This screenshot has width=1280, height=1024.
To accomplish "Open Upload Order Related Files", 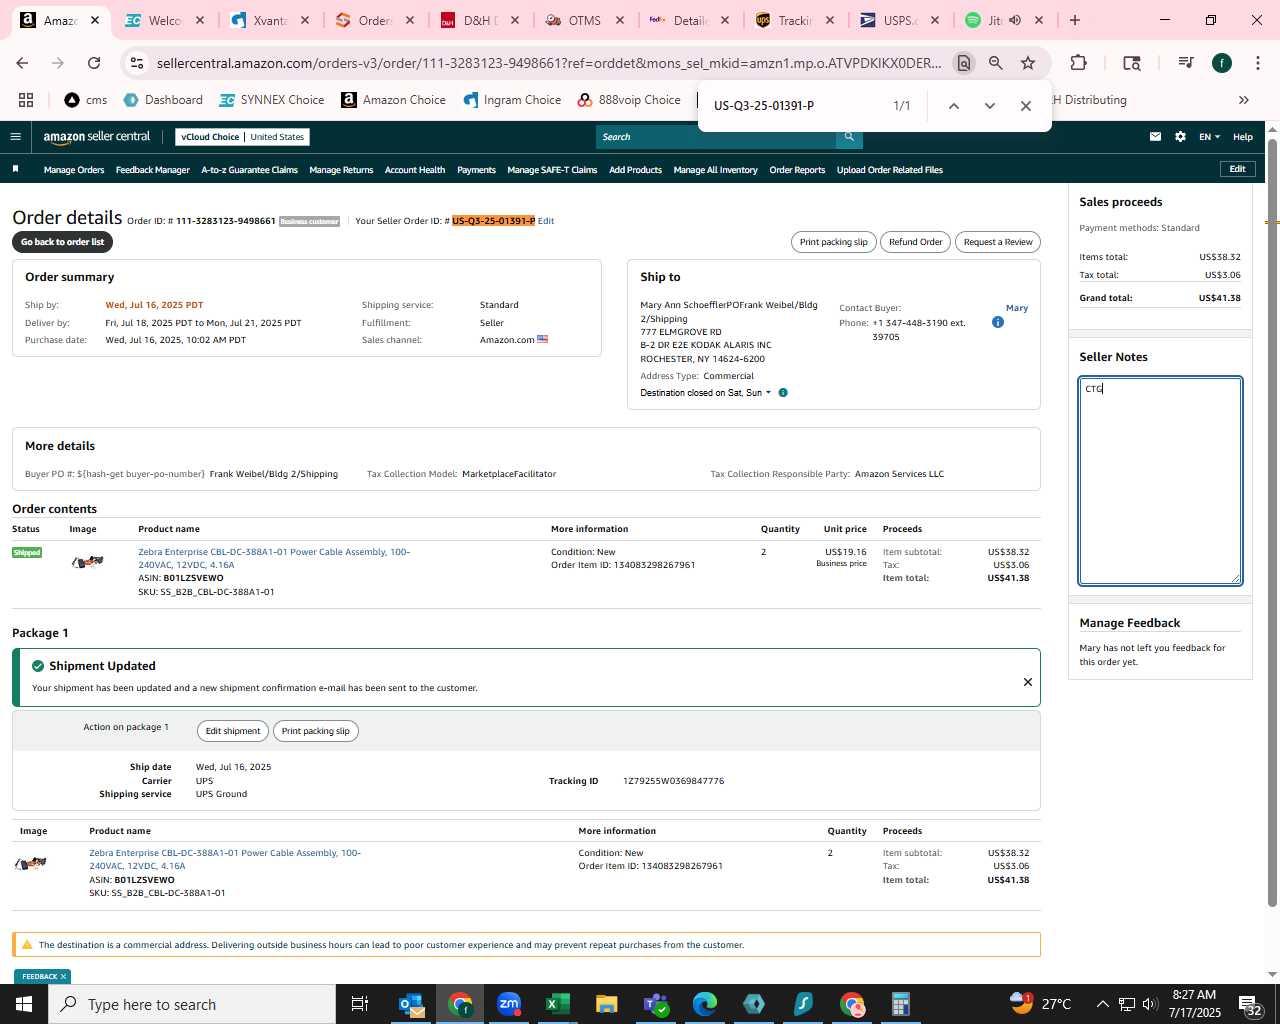I will point(890,170).
